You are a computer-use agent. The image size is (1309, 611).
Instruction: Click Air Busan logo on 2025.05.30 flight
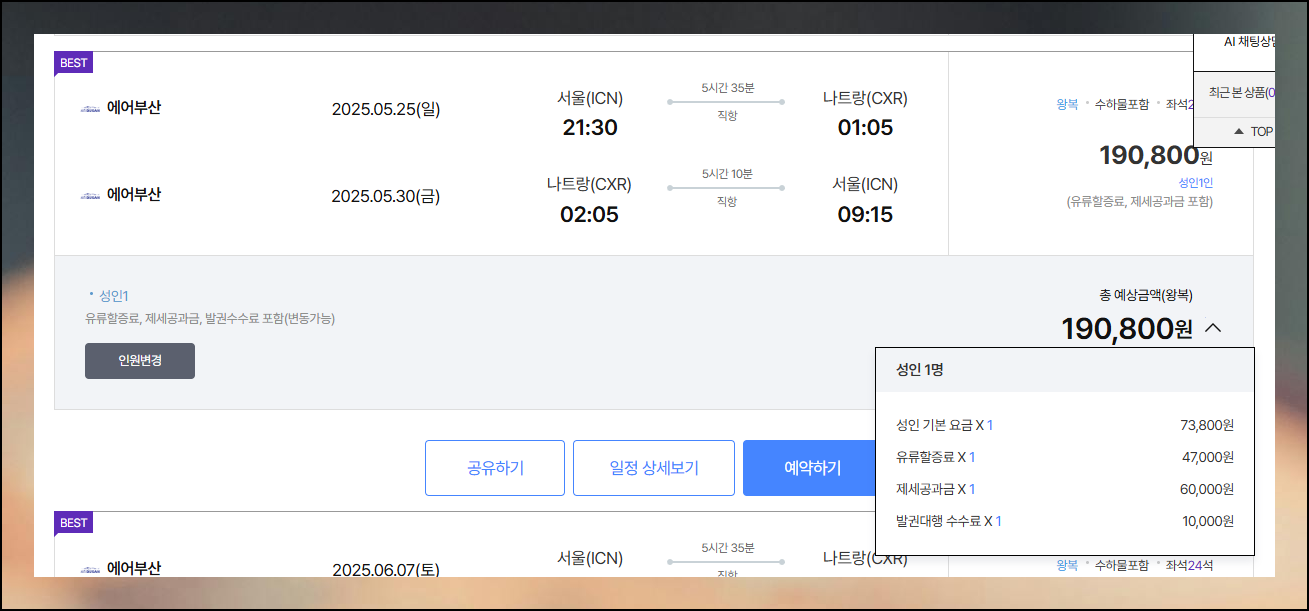92,195
